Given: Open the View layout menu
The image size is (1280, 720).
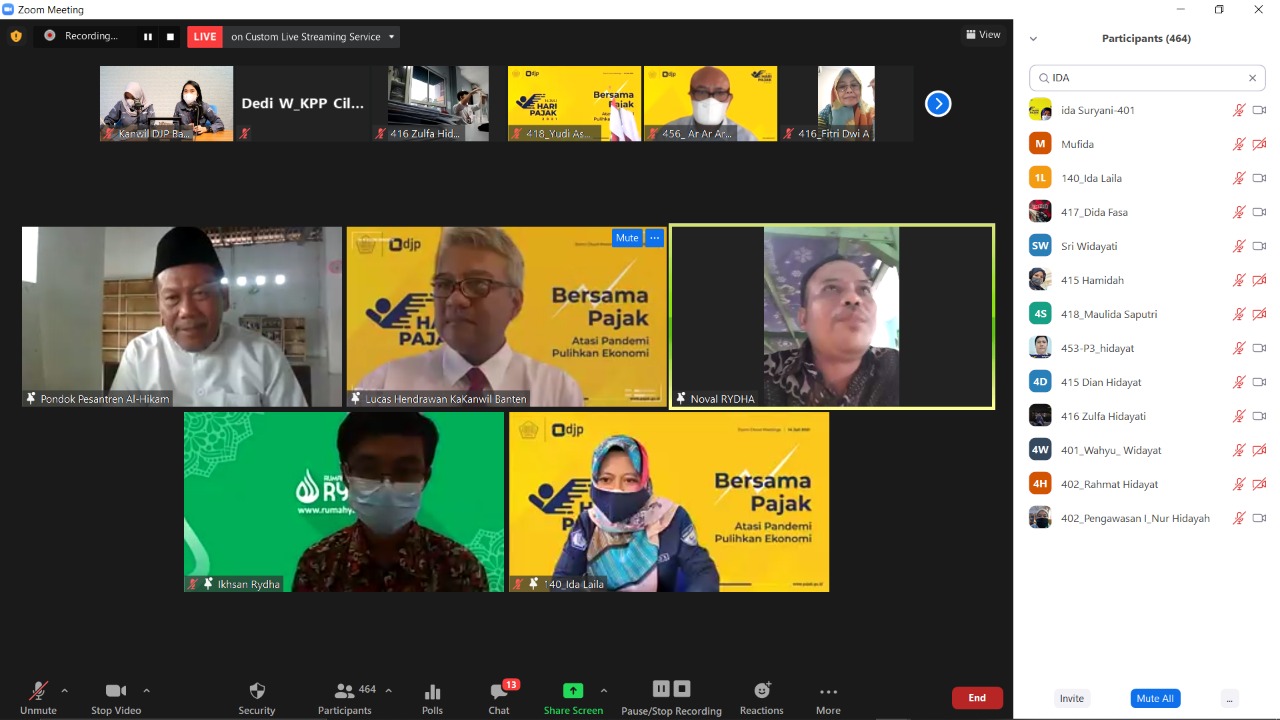Looking at the screenshot, I should pyautogui.click(x=983, y=35).
